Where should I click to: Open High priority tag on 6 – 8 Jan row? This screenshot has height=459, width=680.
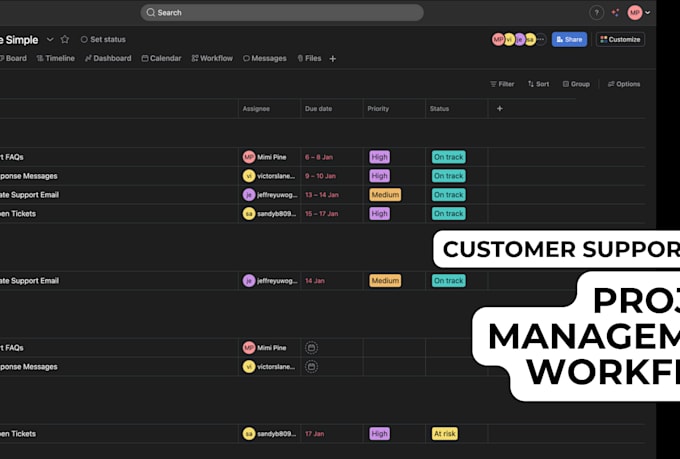pyautogui.click(x=379, y=157)
